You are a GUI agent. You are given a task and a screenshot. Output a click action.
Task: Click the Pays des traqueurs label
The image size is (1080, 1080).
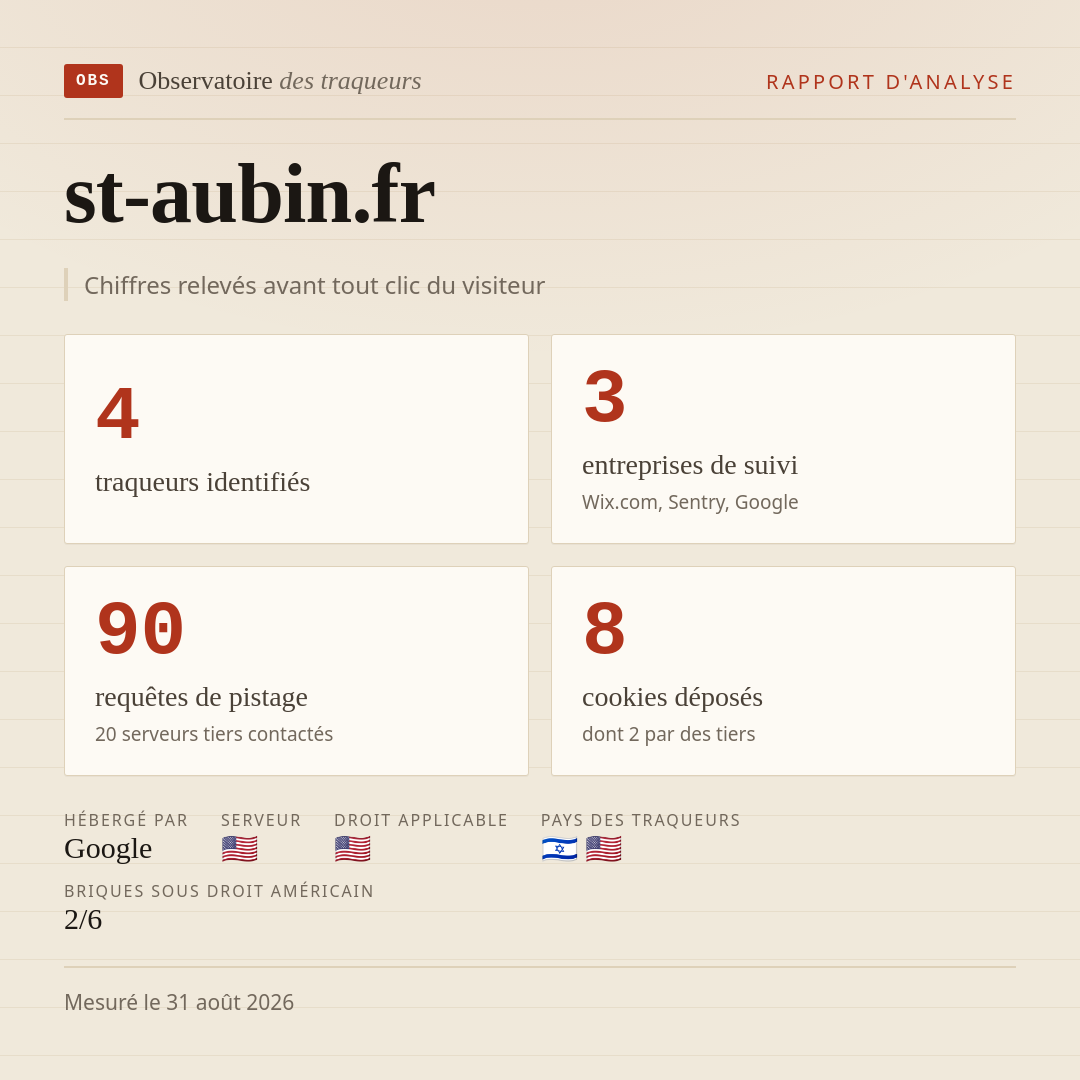[x=641, y=820]
